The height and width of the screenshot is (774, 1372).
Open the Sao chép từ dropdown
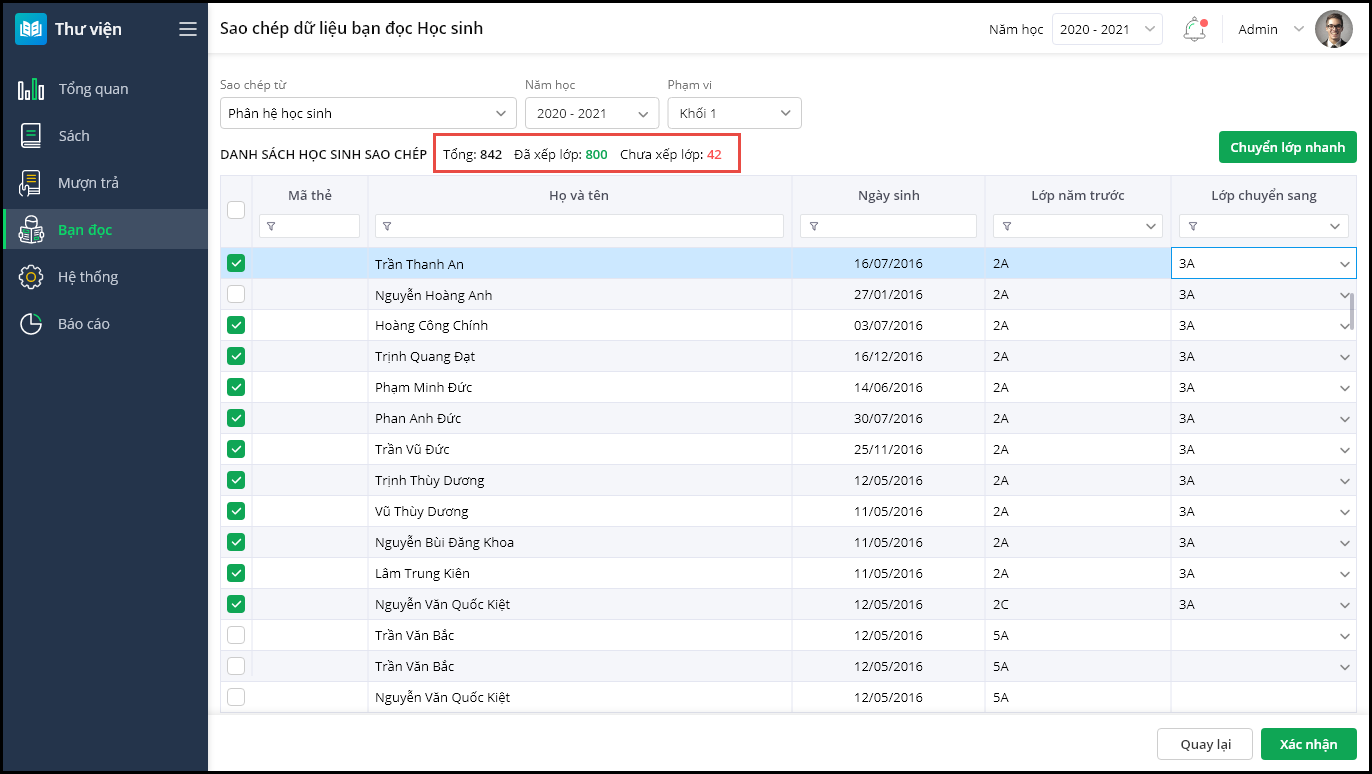[368, 113]
